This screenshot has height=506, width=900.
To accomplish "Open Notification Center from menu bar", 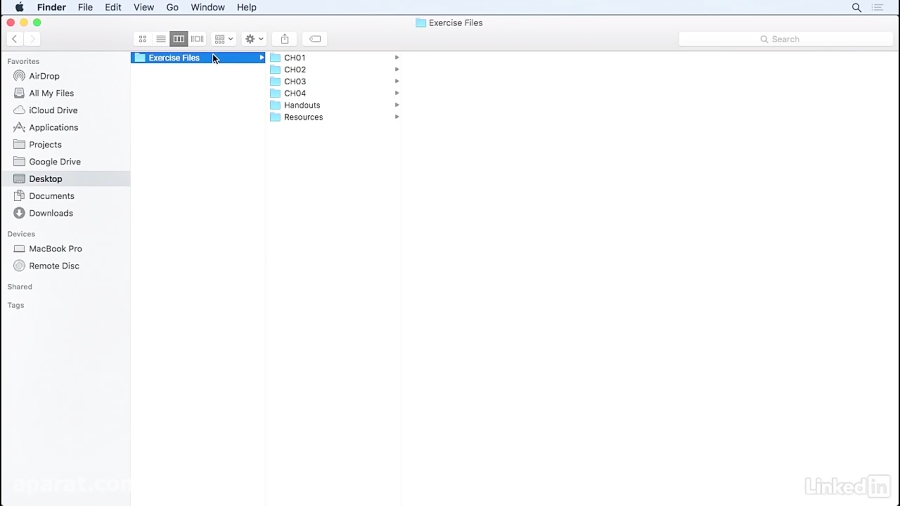I will click(x=879, y=7).
